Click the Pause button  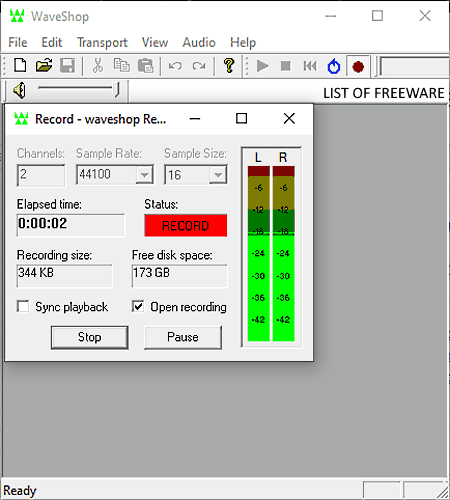click(183, 337)
